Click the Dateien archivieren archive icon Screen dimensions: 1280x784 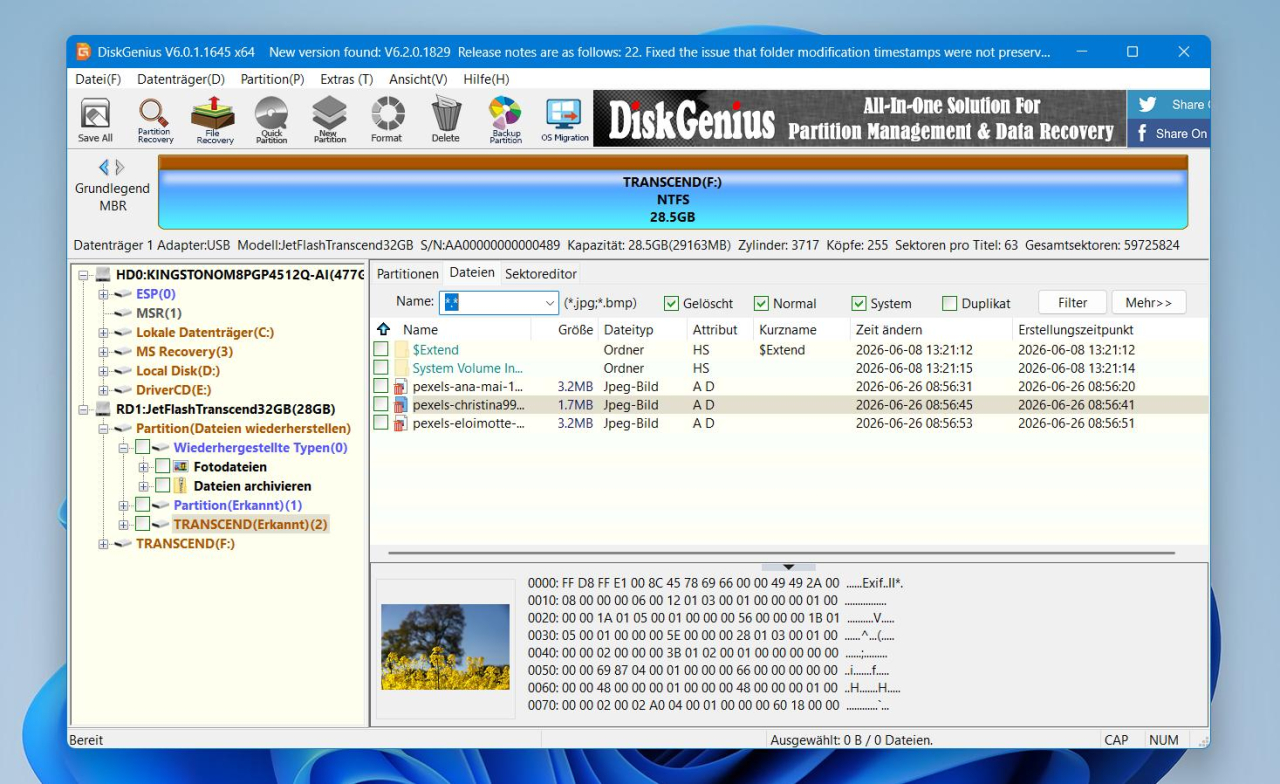point(181,485)
